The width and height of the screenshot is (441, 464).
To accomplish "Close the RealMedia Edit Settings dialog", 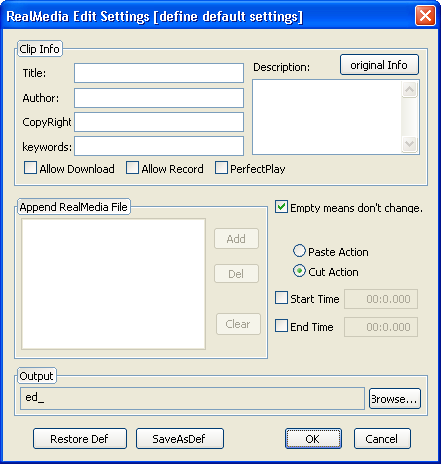I will point(425,15).
